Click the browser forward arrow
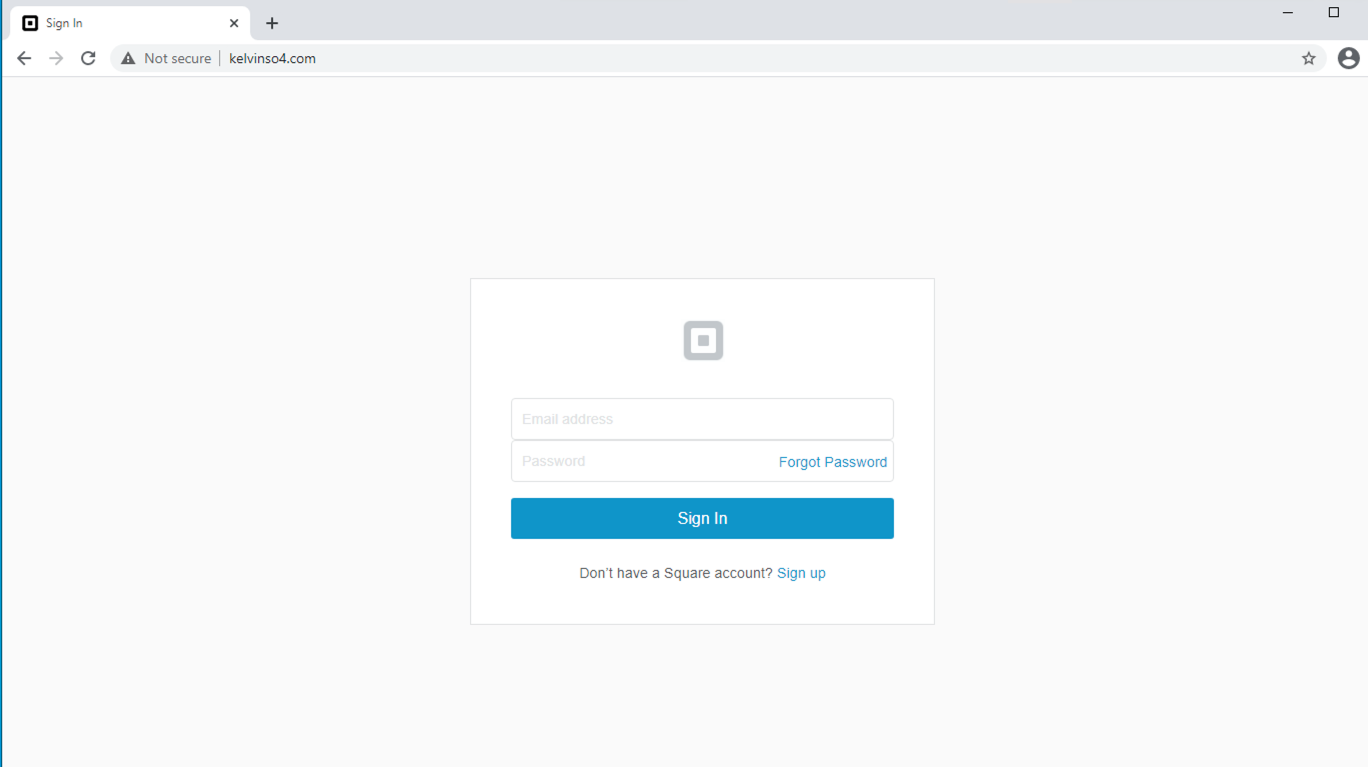Image resolution: width=1368 pixels, height=767 pixels. [x=56, y=58]
